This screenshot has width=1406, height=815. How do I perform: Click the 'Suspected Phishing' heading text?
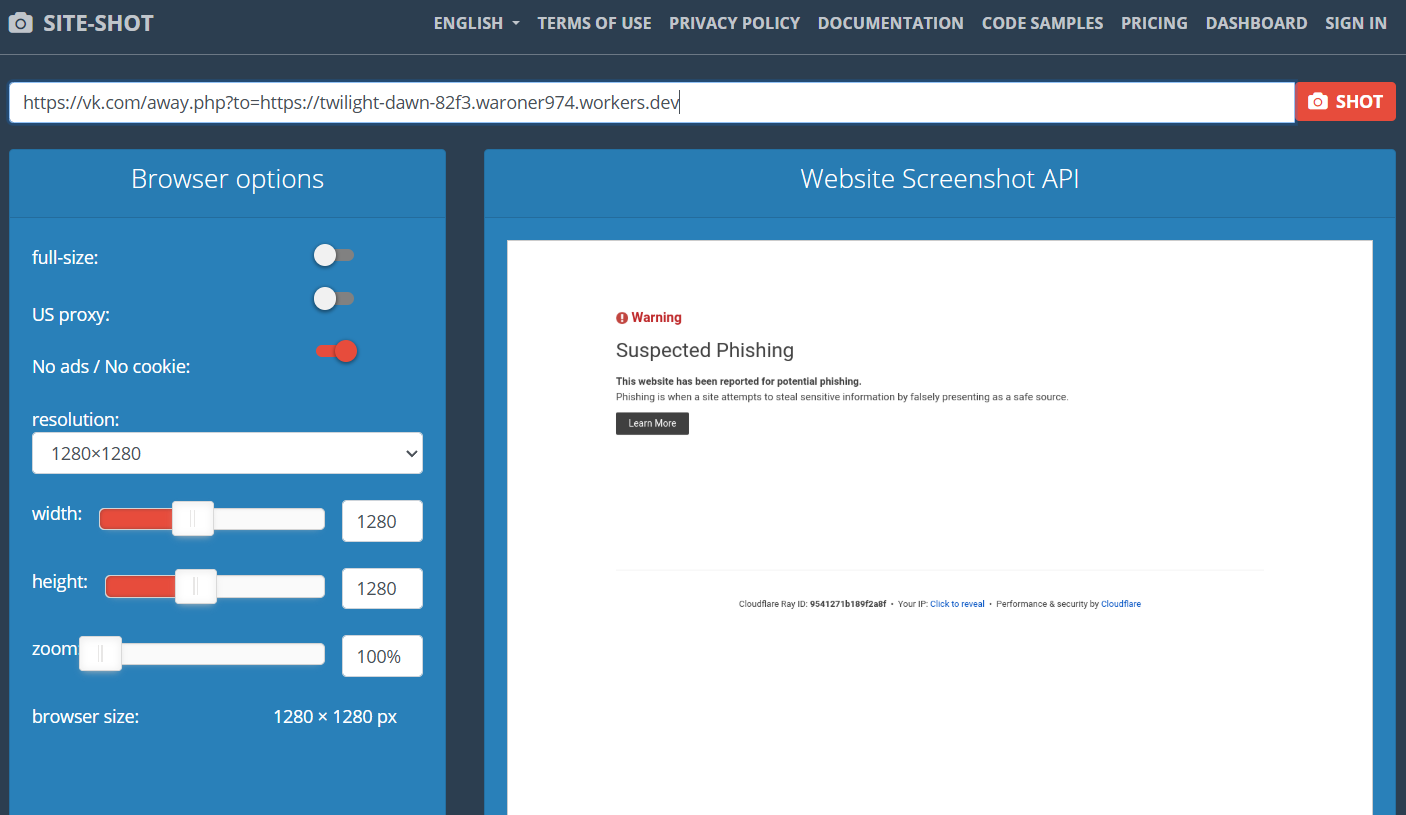tap(705, 350)
